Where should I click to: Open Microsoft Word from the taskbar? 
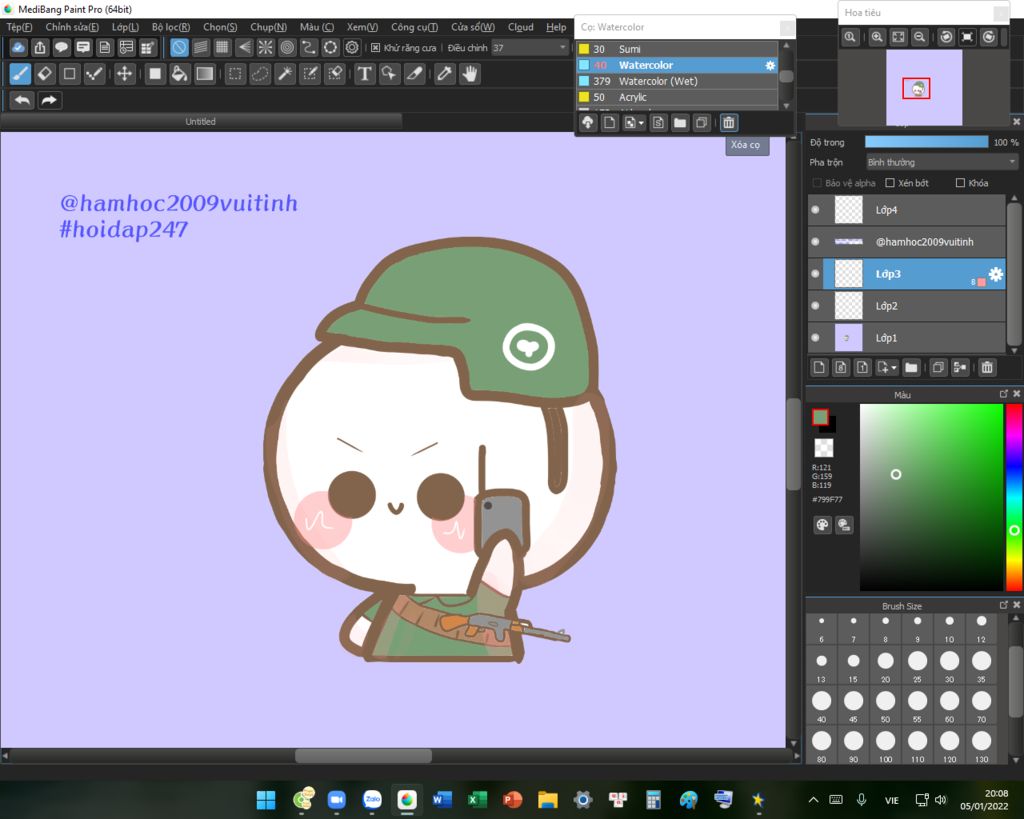pos(441,799)
